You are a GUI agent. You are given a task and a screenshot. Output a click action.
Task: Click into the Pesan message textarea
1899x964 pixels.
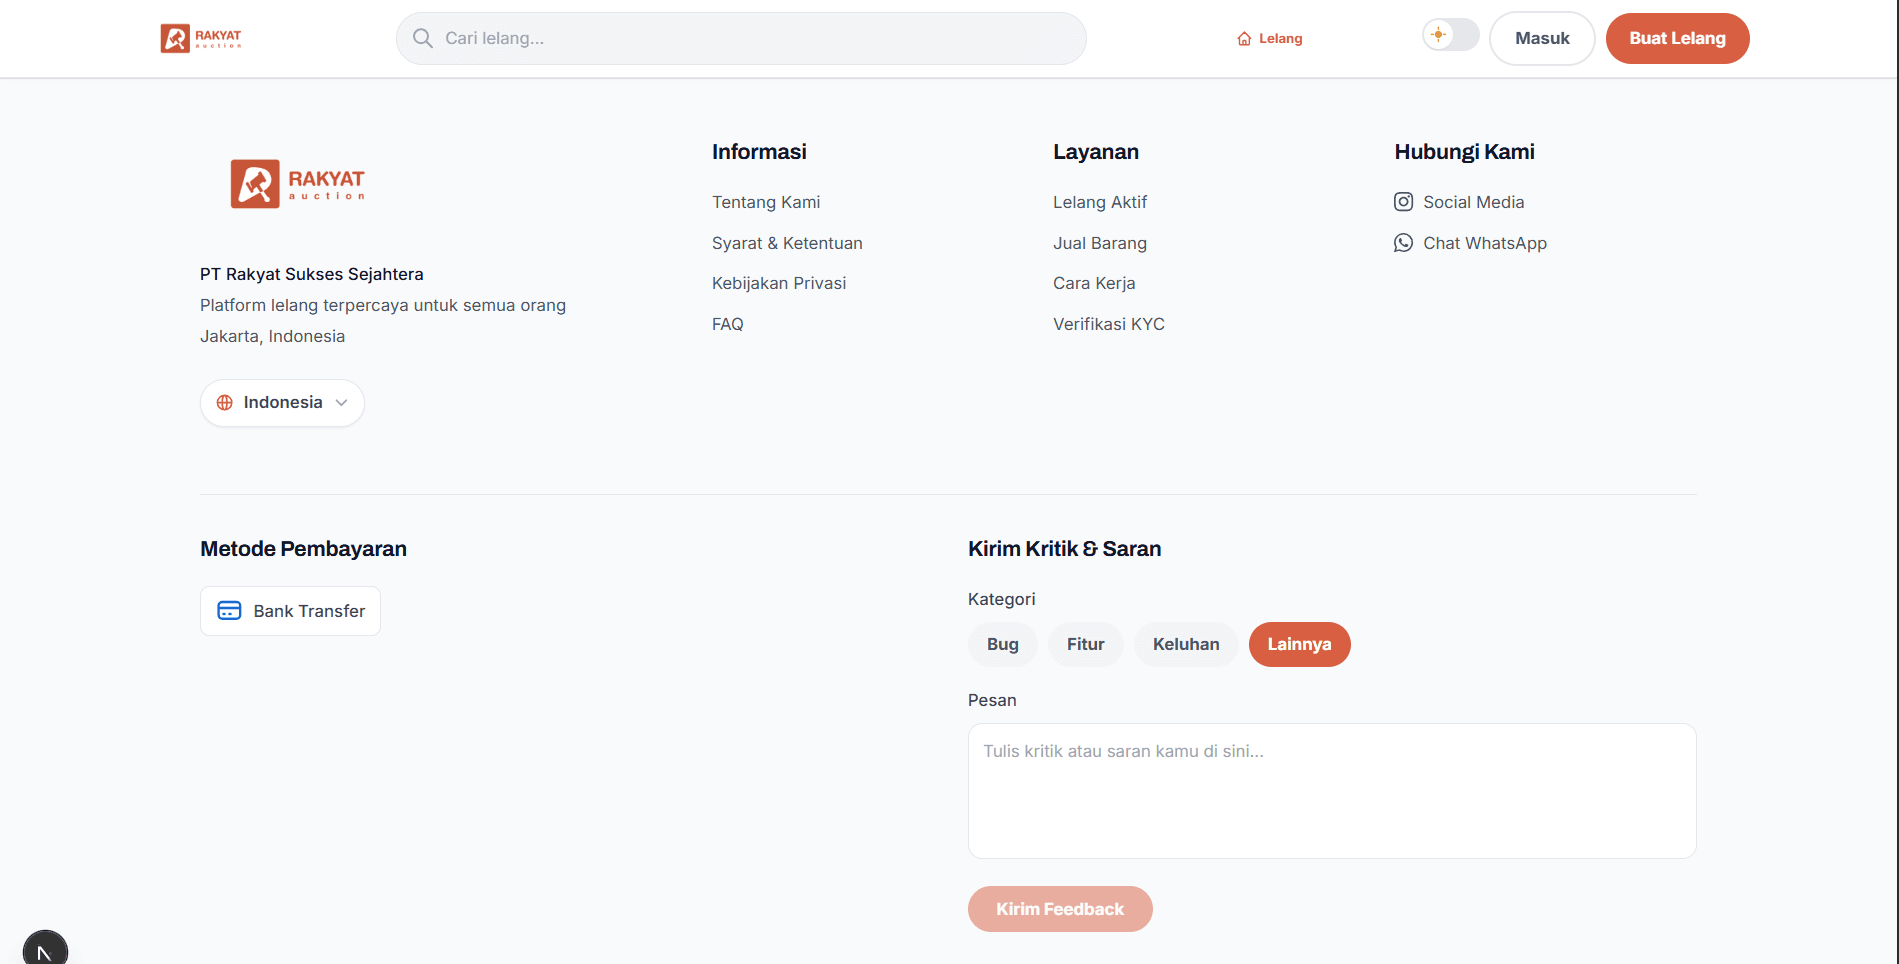click(1332, 791)
